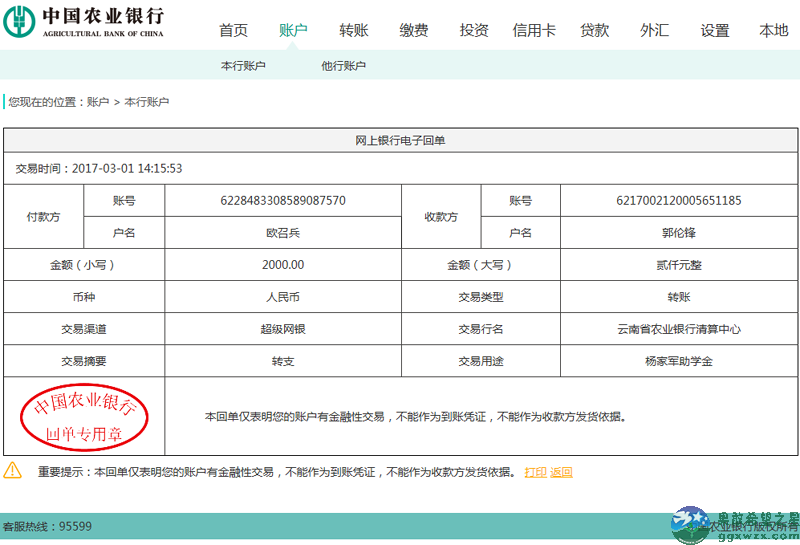
Task: Switch to the 本行账户 sub-tab
Action: [x=243, y=66]
